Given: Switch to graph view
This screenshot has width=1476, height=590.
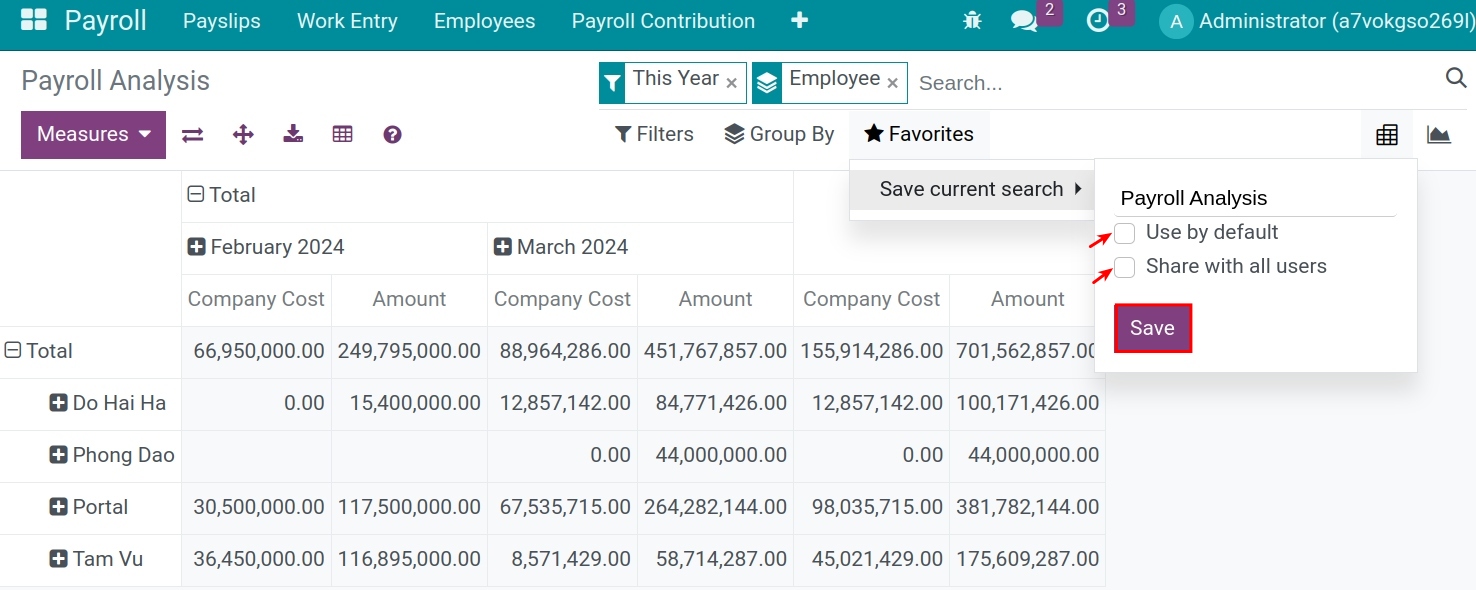Looking at the screenshot, I should click(x=1438, y=134).
